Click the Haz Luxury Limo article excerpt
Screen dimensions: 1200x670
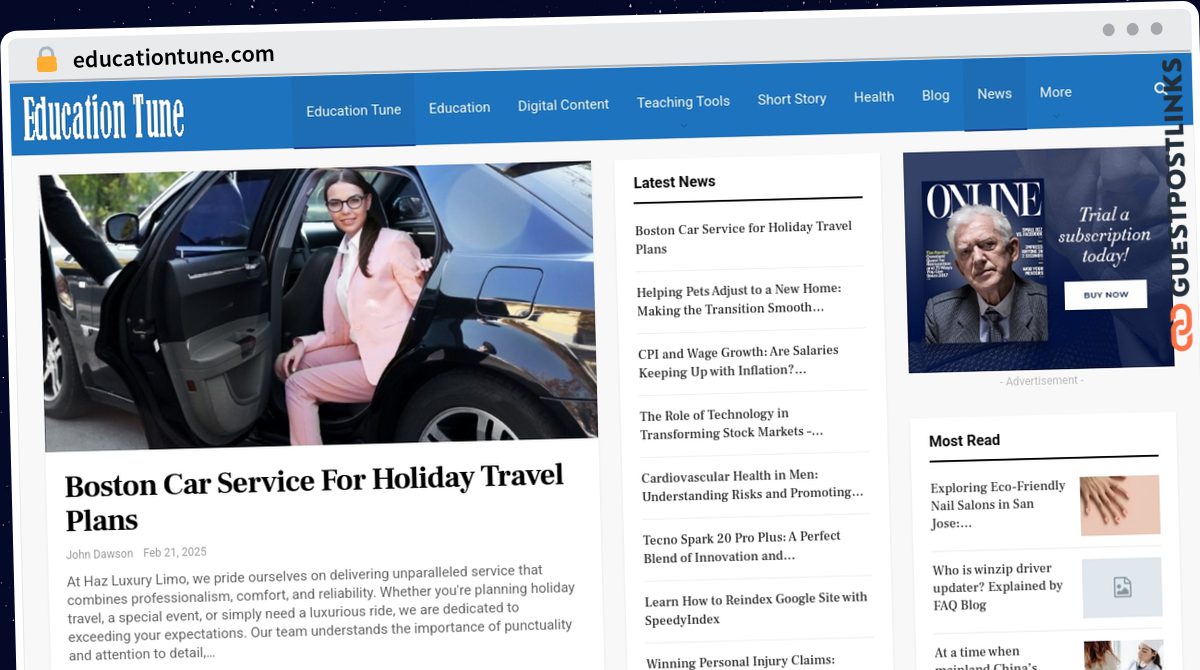coord(320,612)
